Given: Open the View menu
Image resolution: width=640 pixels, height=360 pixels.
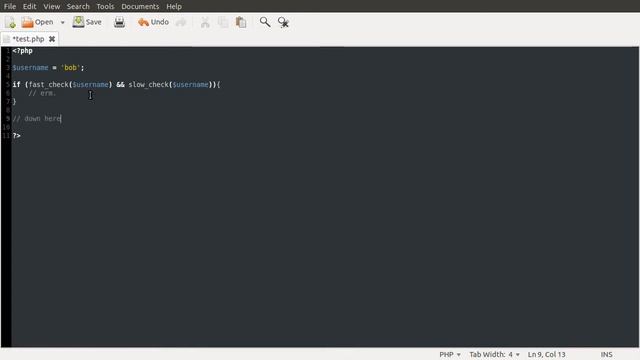Looking at the screenshot, I should pyautogui.click(x=52, y=7).
